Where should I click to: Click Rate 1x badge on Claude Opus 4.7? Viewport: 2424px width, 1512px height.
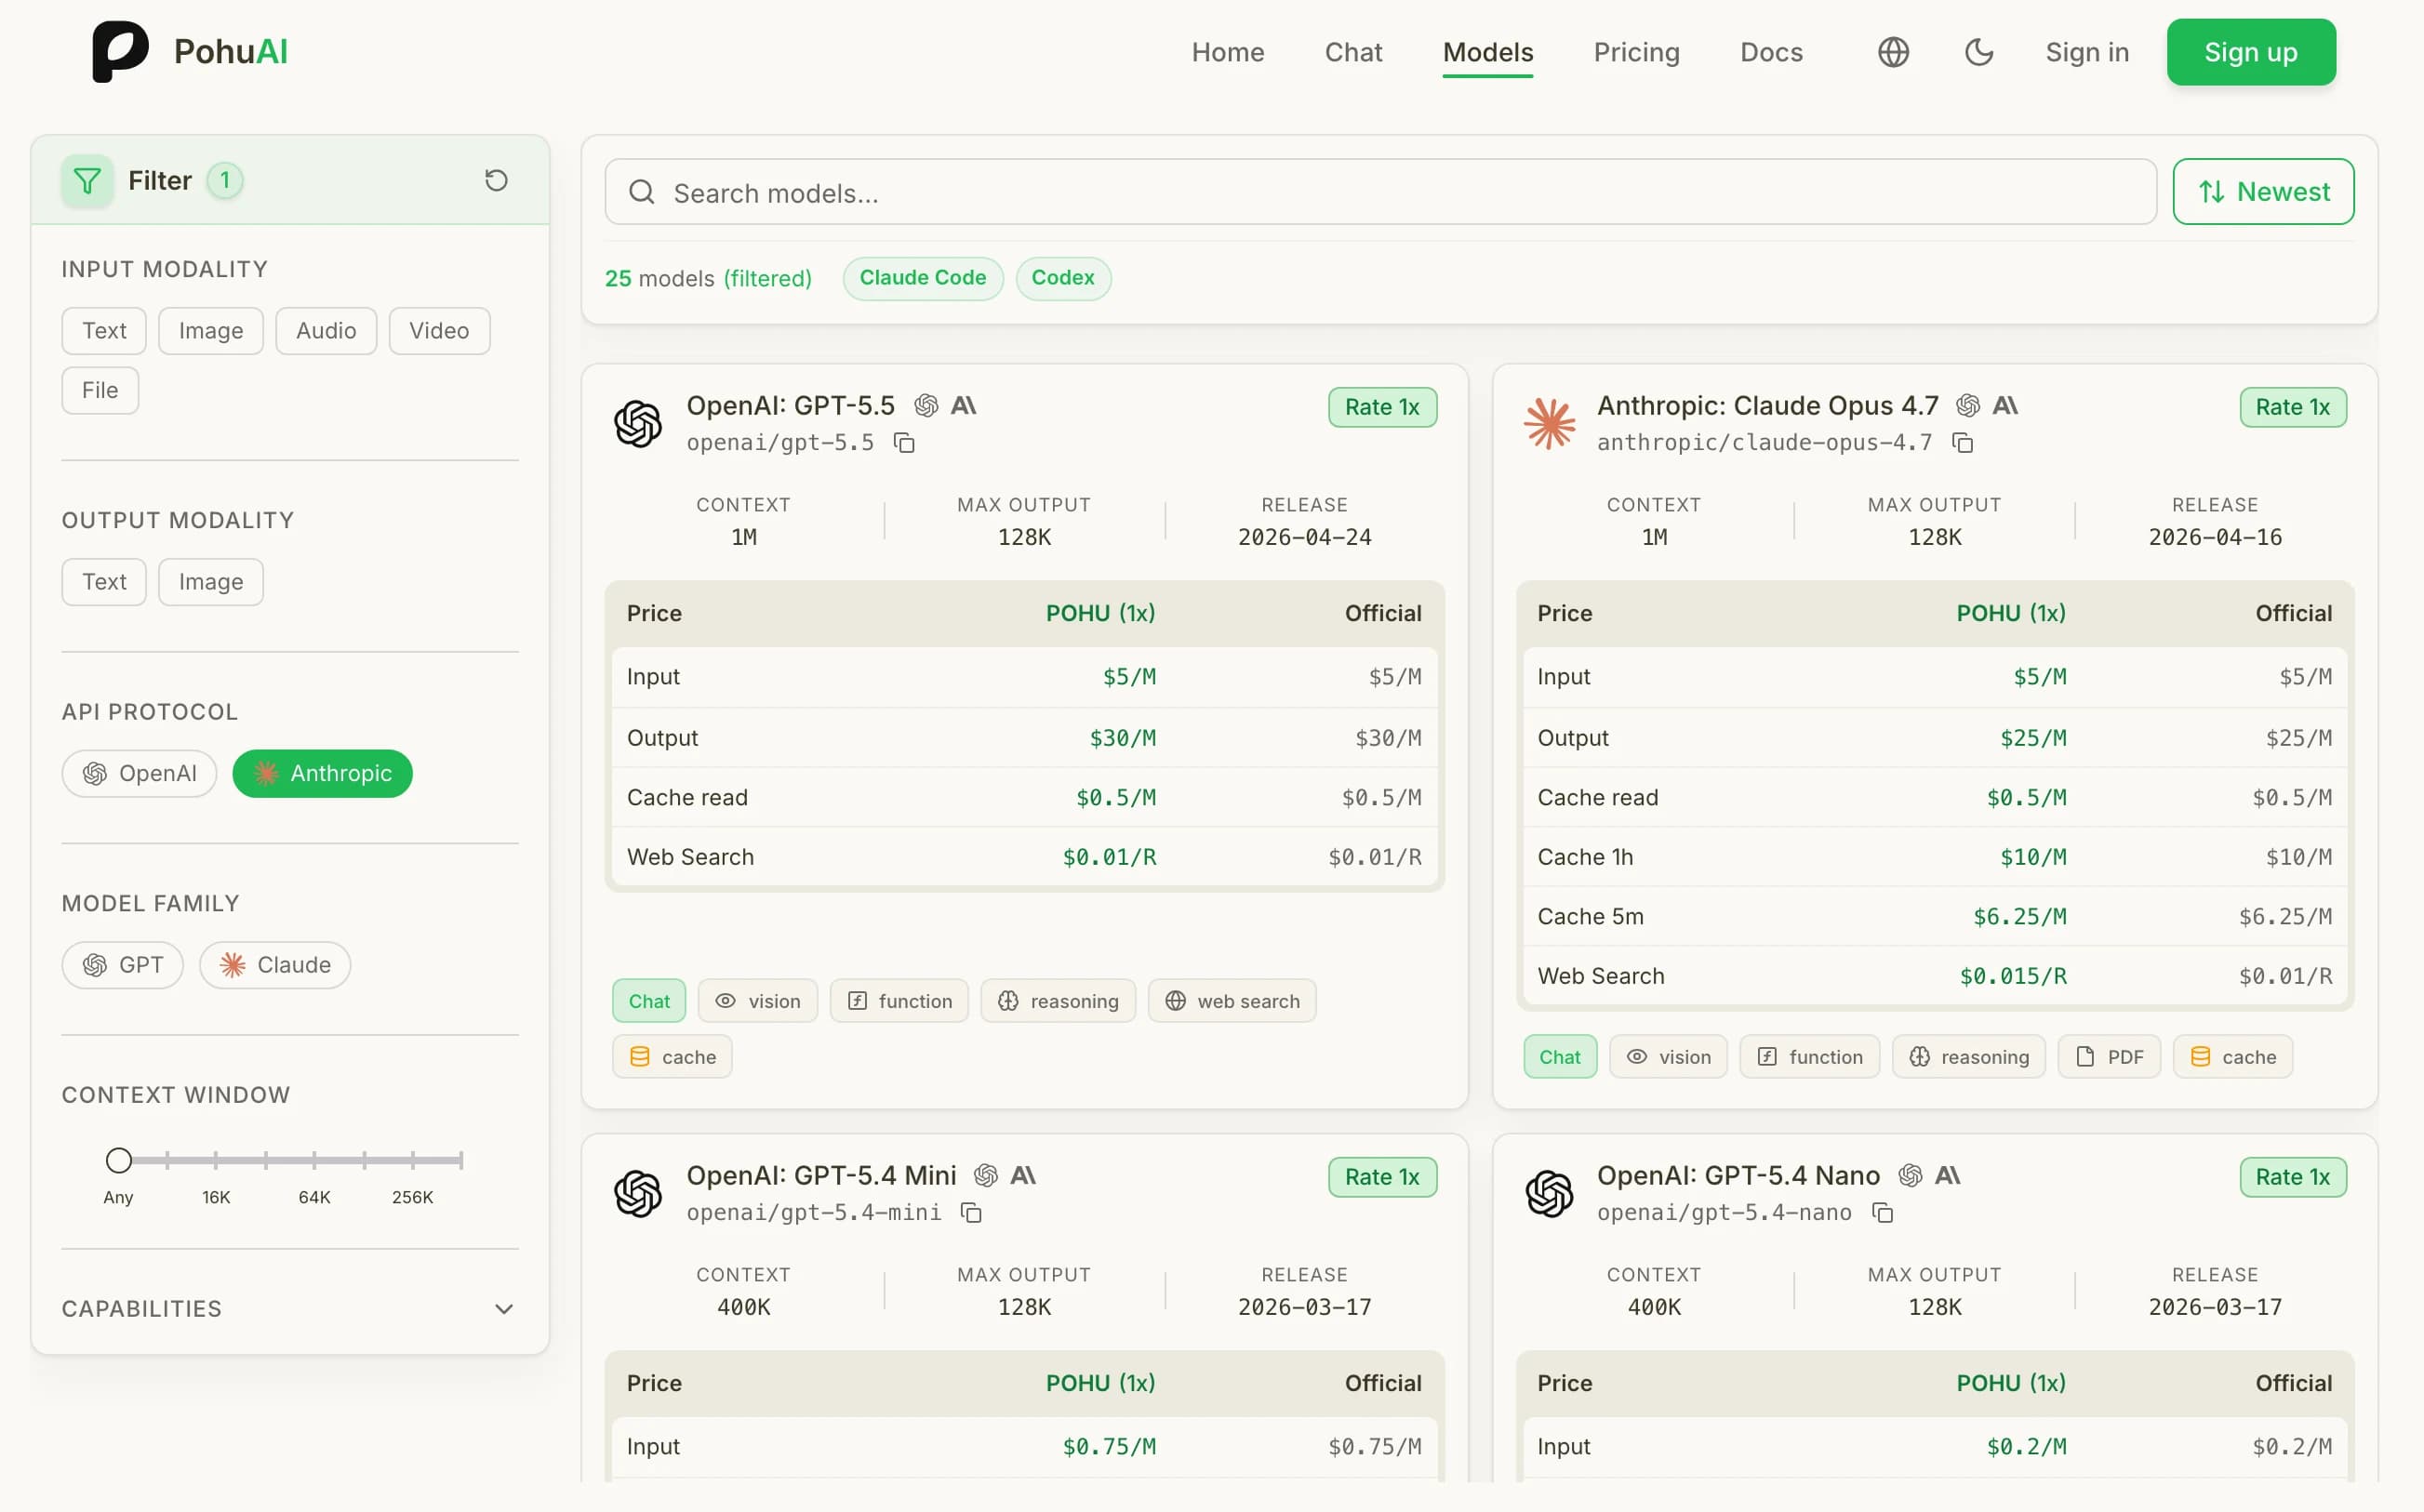point(2292,407)
